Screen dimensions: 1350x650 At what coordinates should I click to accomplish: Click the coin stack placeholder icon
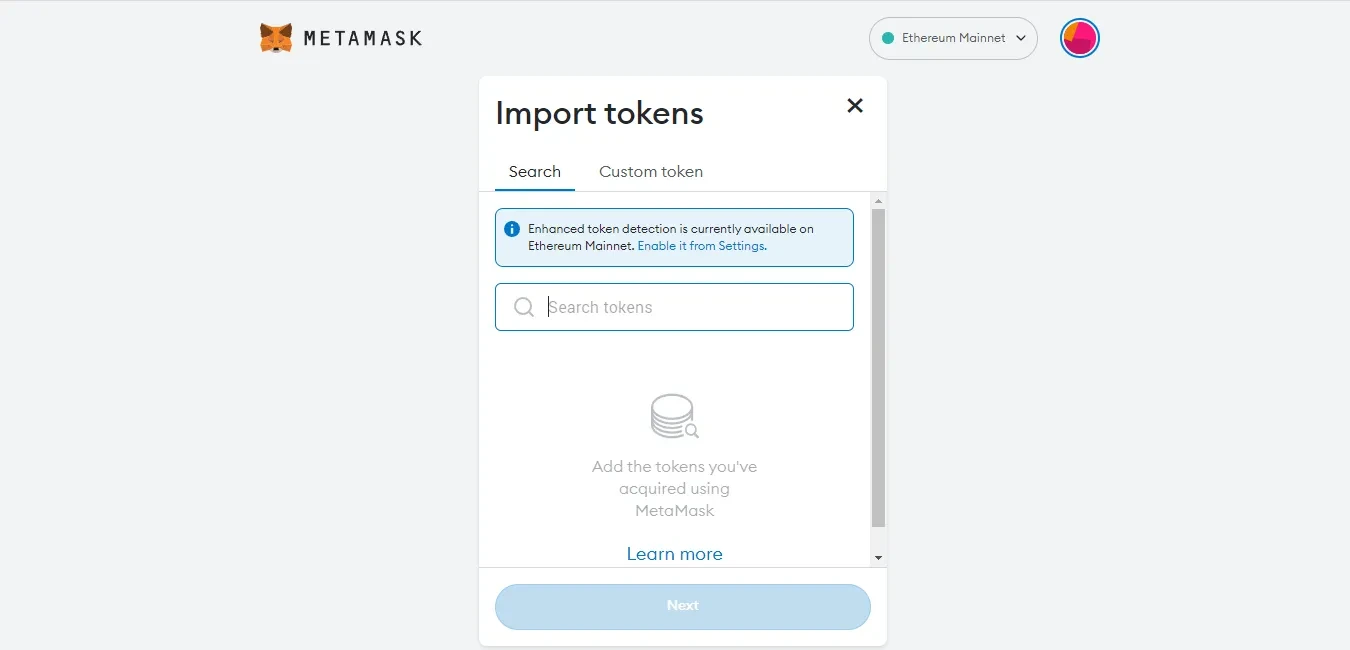674,416
